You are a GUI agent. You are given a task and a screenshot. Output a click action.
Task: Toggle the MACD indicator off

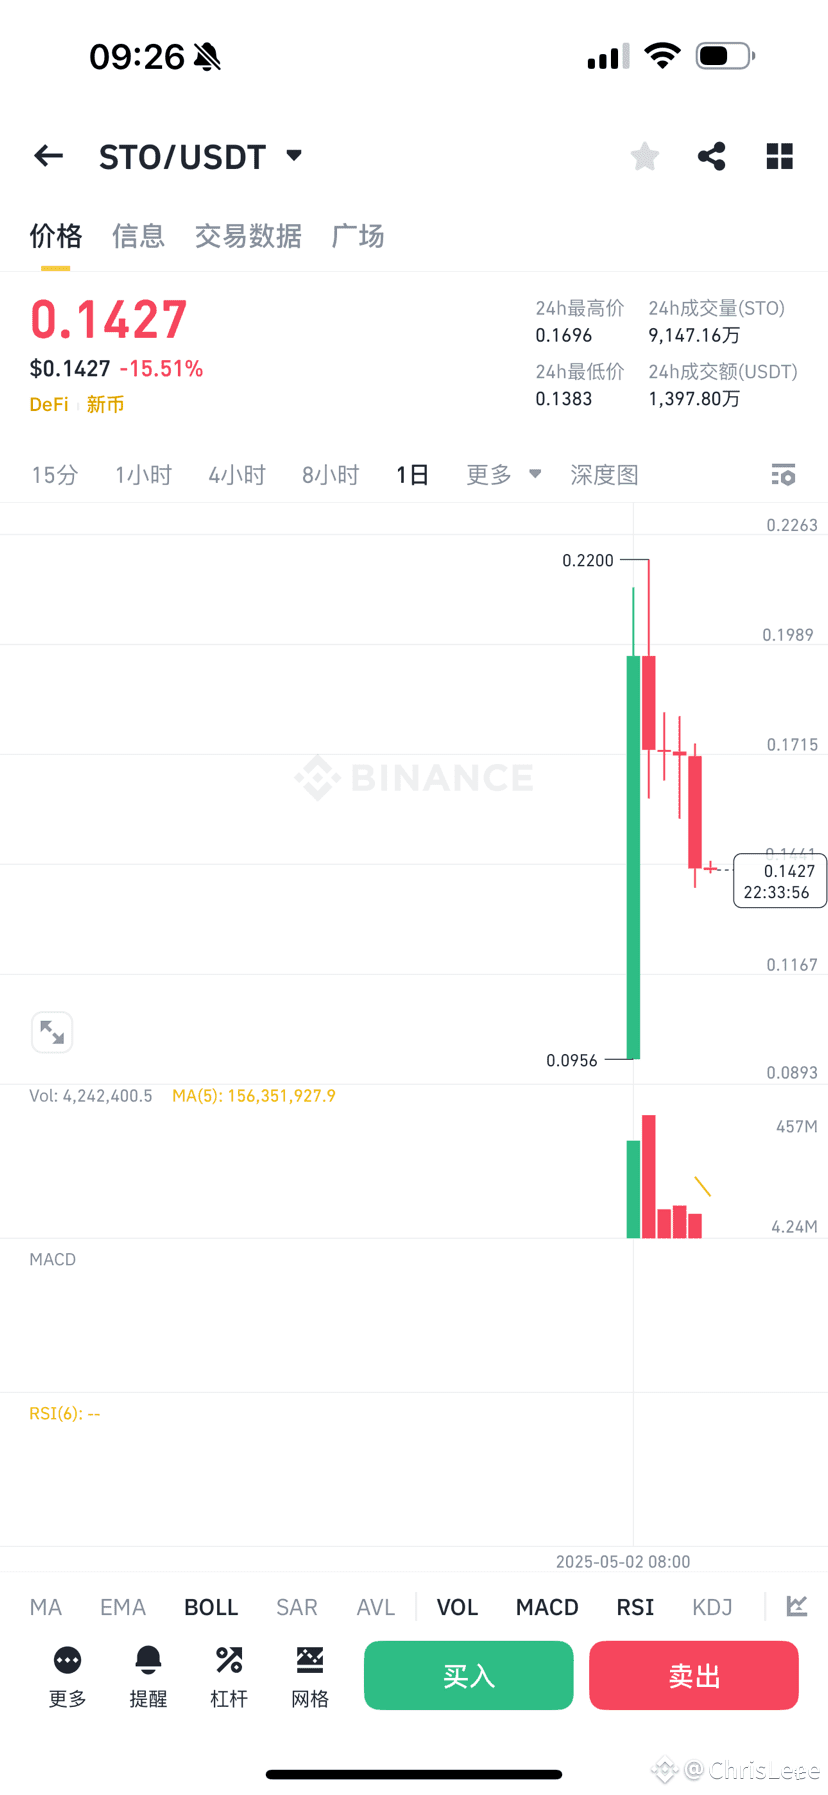point(547,1607)
